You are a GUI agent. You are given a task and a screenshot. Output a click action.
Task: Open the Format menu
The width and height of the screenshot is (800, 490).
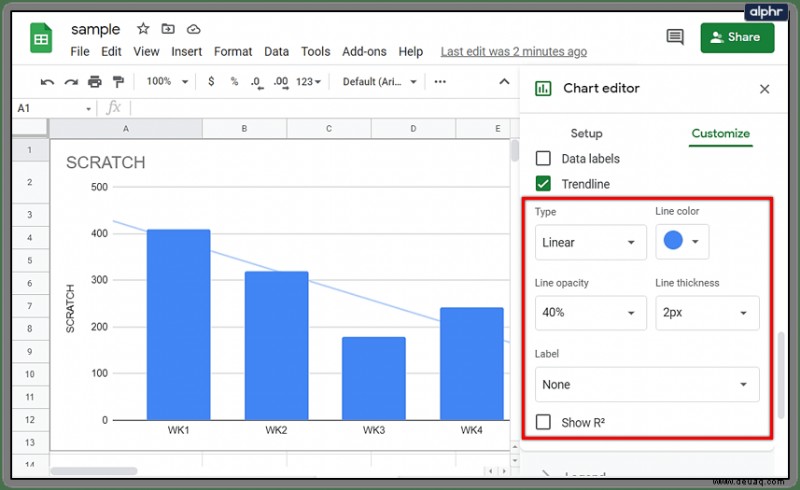[233, 52]
